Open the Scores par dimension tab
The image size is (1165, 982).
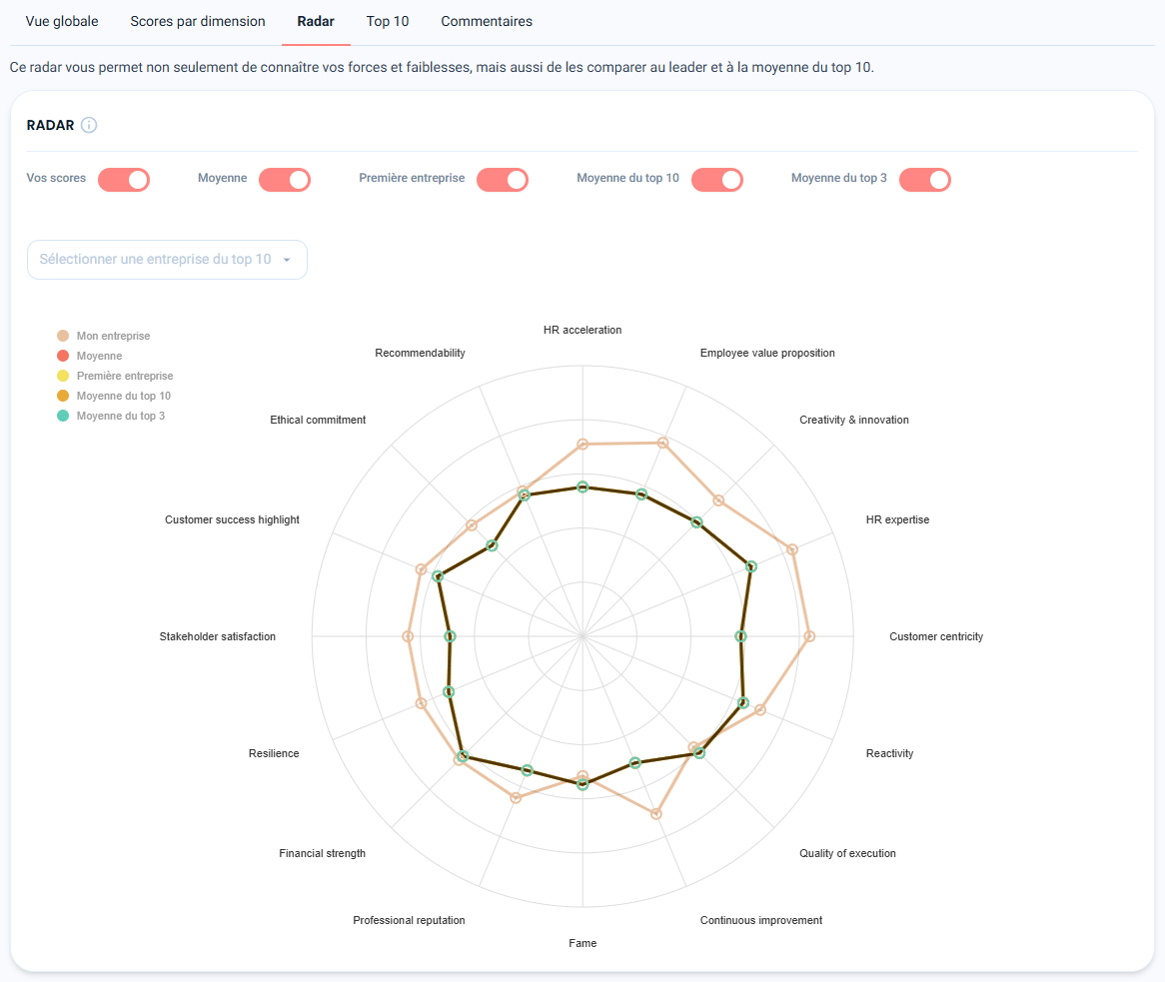pyautogui.click(x=198, y=22)
